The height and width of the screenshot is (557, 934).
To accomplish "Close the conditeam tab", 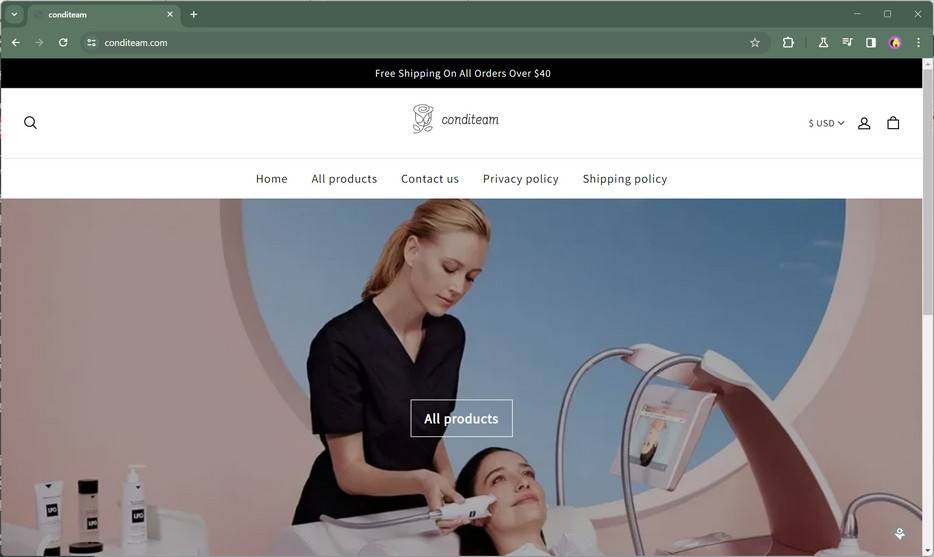I will click(170, 14).
